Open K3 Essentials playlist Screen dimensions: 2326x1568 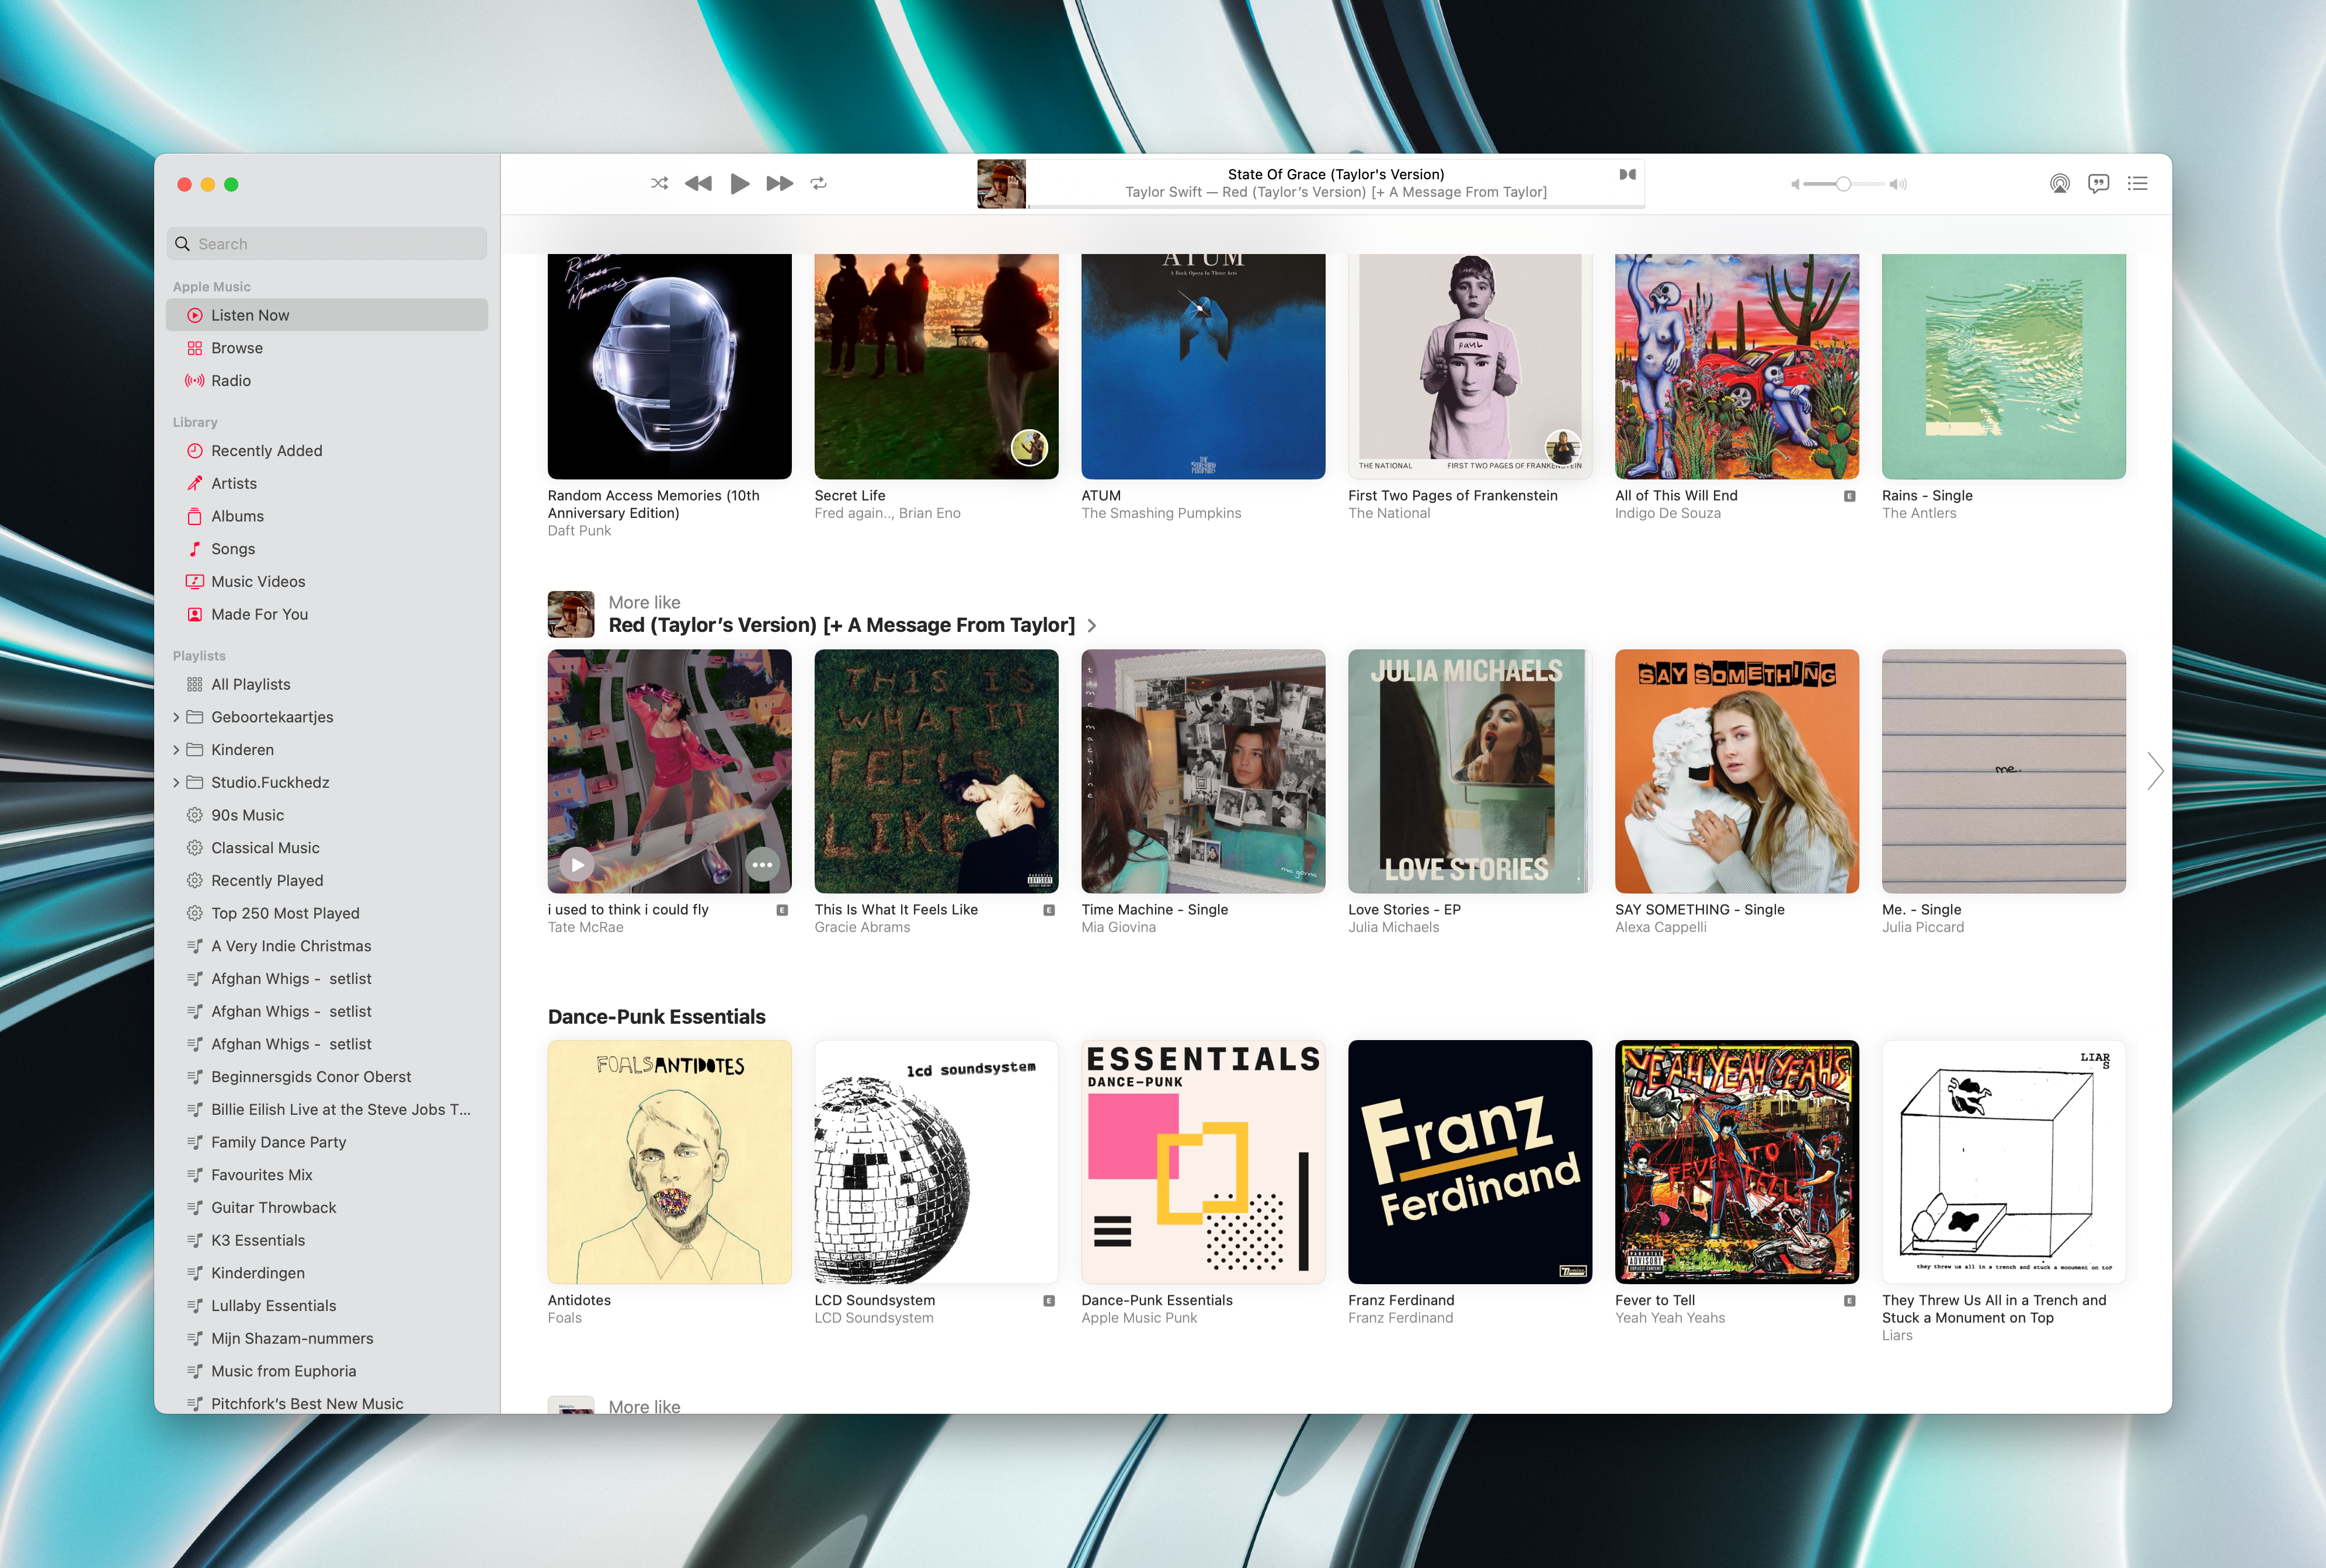point(327,1240)
